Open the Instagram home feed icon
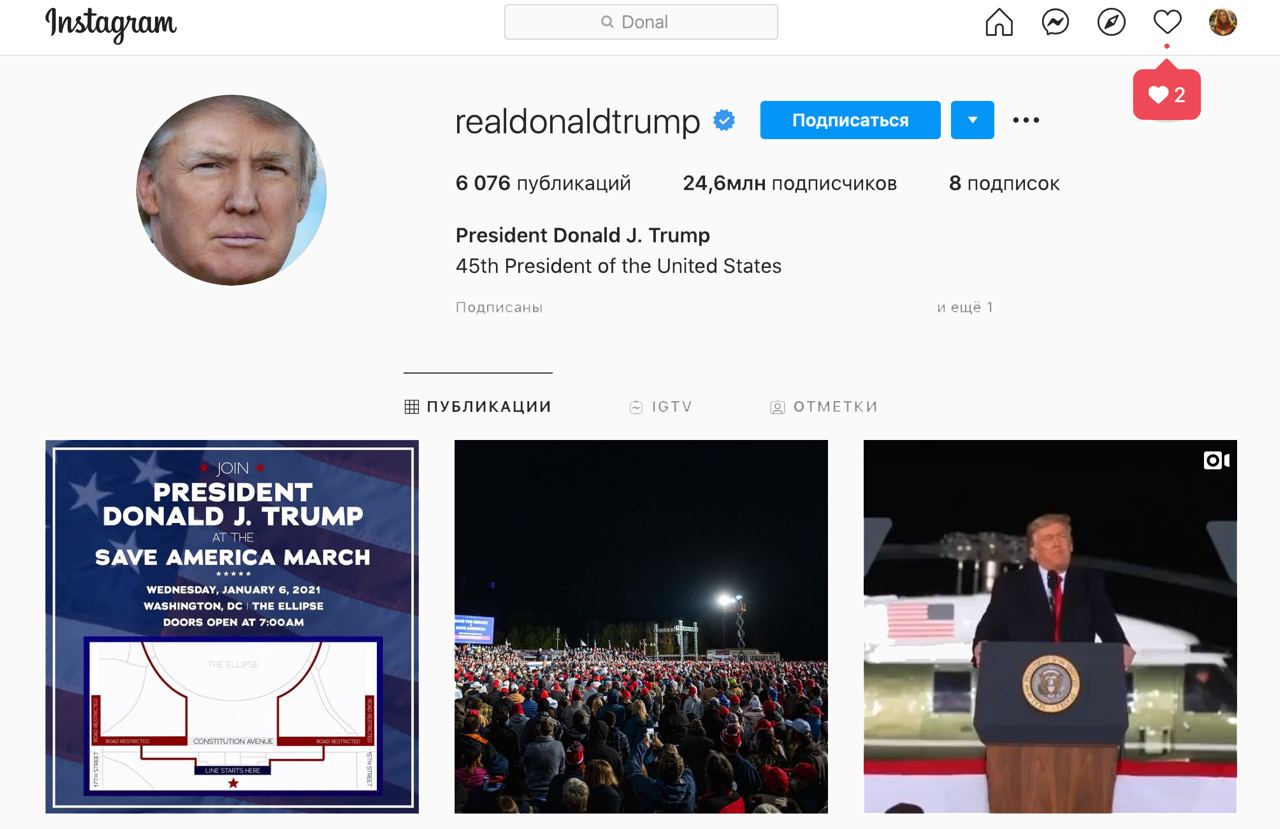Image resolution: width=1280 pixels, height=829 pixels. click(999, 22)
